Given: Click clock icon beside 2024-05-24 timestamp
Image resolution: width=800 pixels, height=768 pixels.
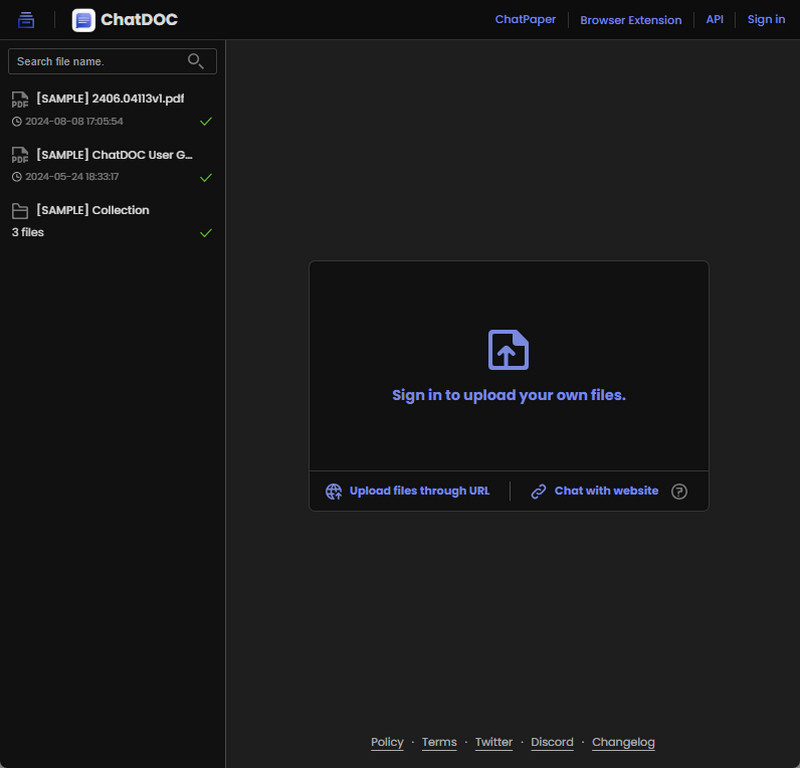Looking at the screenshot, I should (x=17, y=177).
